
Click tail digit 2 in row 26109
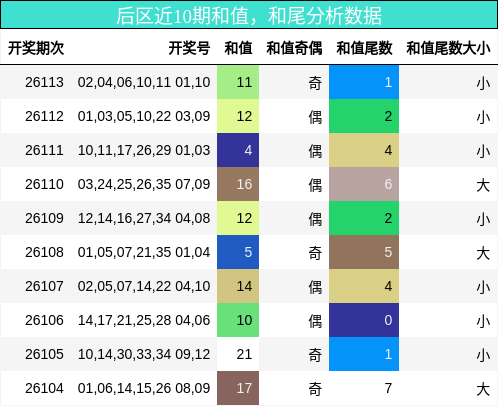364,218
